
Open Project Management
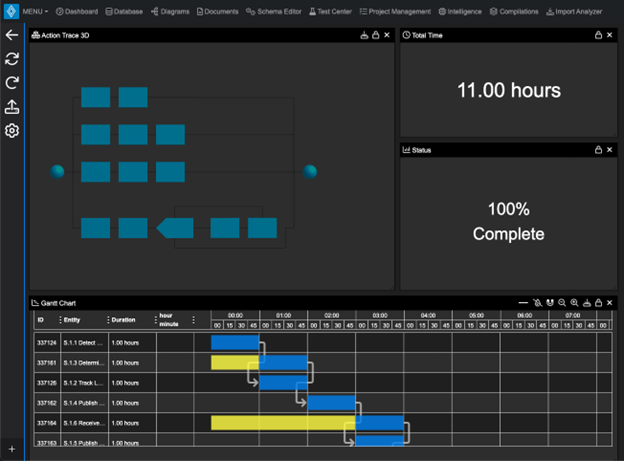point(395,12)
